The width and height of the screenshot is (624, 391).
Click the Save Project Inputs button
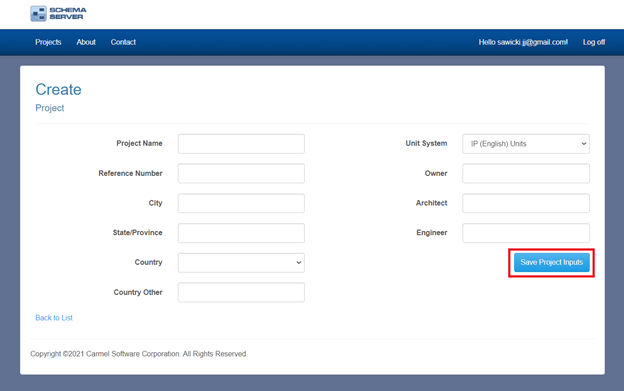[552, 263]
